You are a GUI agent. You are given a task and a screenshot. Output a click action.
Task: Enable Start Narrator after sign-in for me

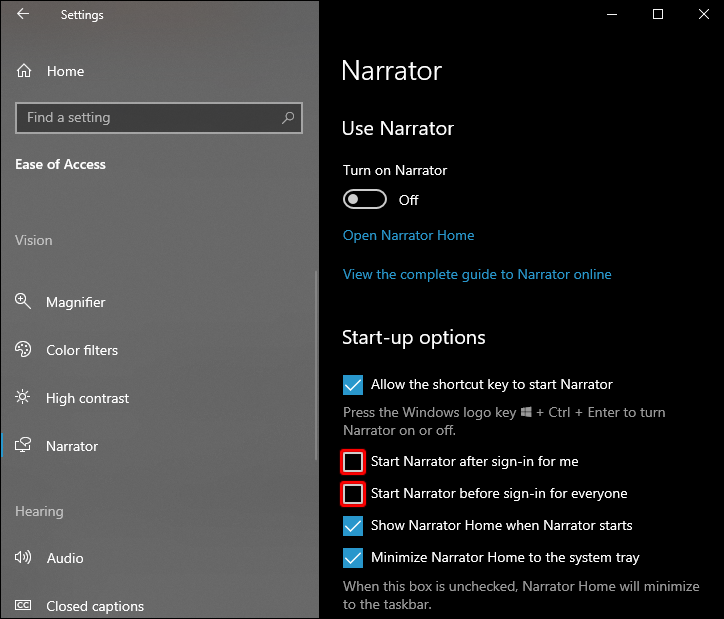[x=353, y=462]
